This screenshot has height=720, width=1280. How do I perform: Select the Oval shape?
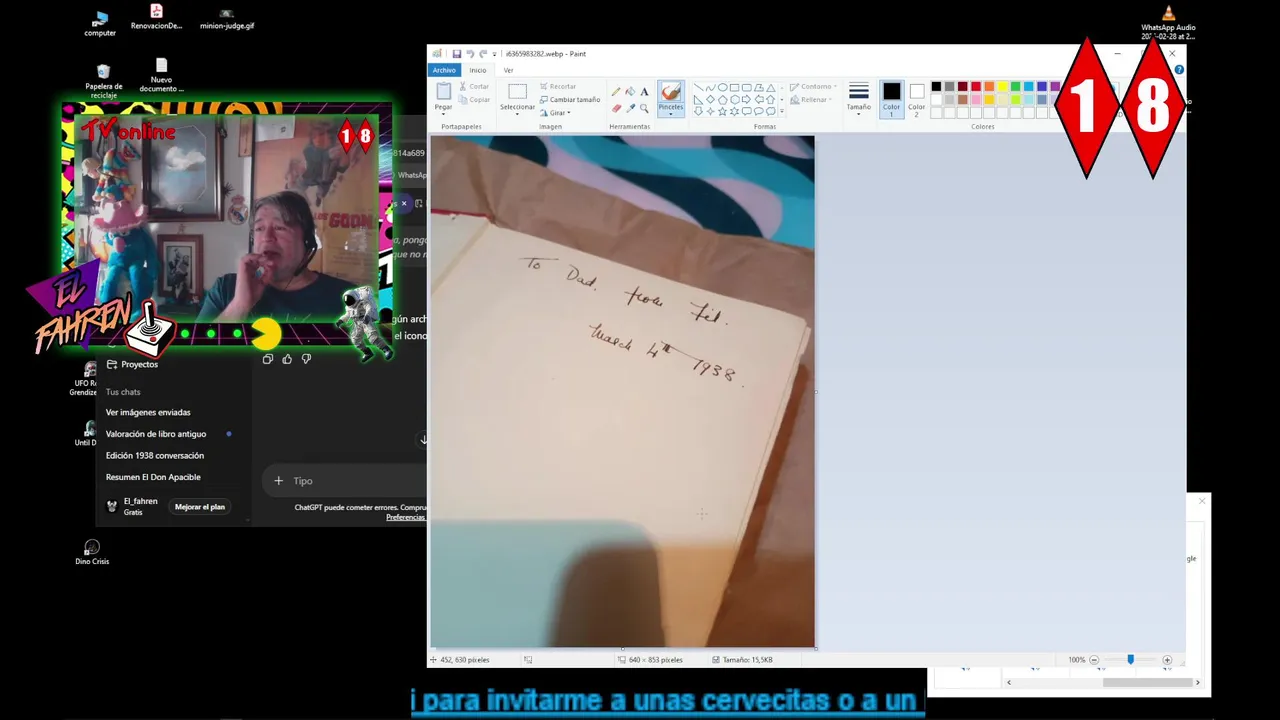[x=722, y=88]
